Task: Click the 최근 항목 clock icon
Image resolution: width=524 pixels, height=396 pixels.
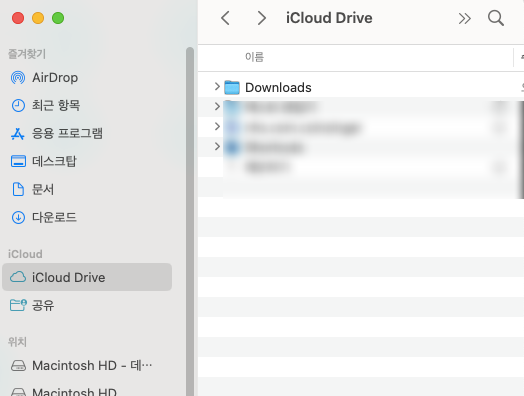Action: click(x=18, y=105)
